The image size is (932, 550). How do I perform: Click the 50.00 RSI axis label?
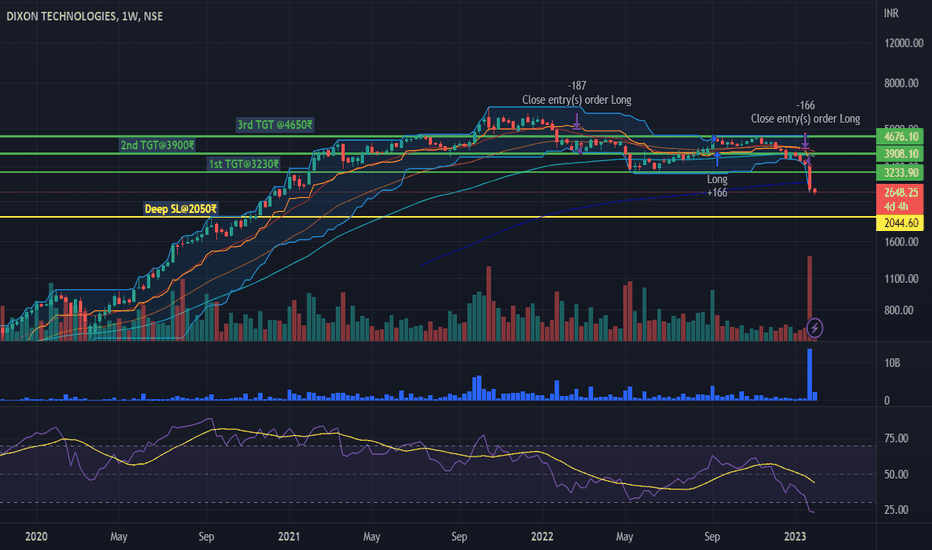coord(896,474)
